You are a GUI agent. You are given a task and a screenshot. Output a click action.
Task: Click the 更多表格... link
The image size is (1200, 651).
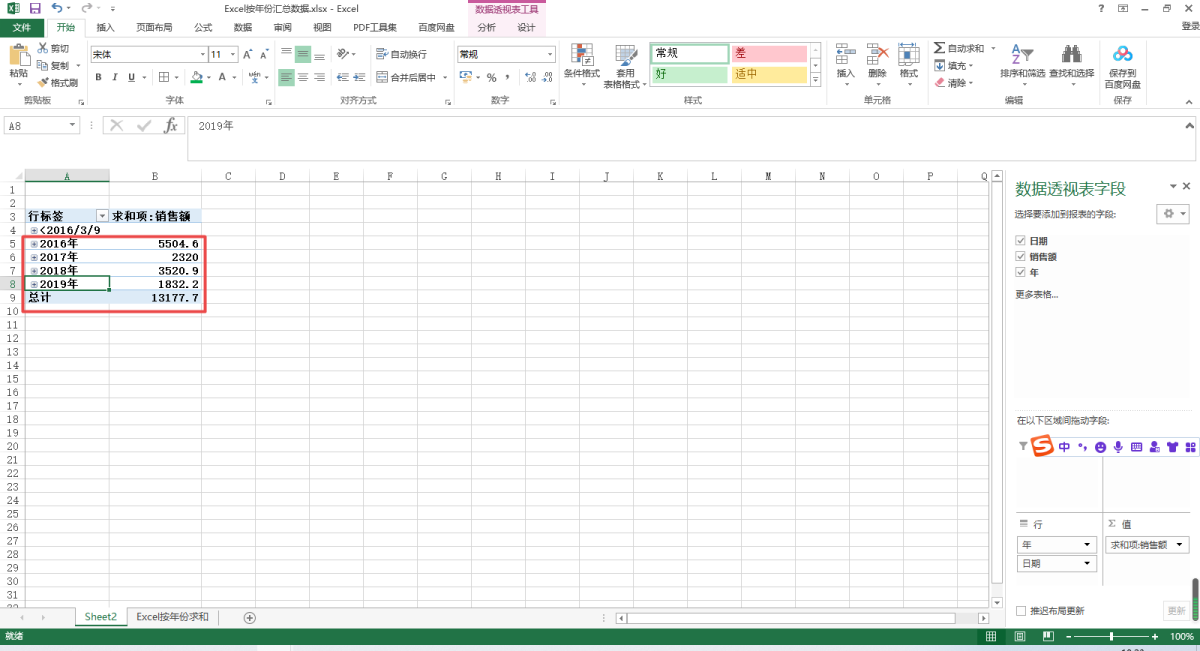pyautogui.click(x=1036, y=294)
